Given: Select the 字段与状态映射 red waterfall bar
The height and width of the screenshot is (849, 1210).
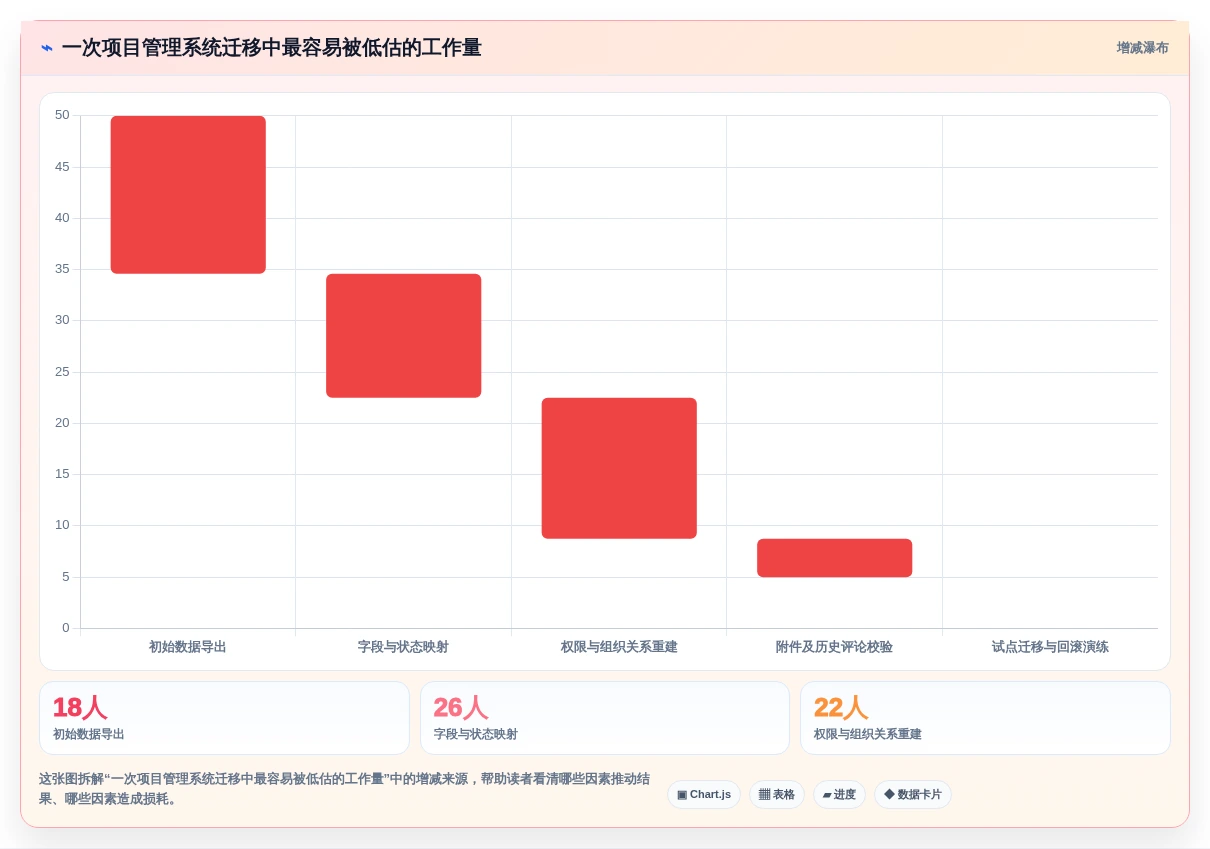Looking at the screenshot, I should tap(404, 336).
